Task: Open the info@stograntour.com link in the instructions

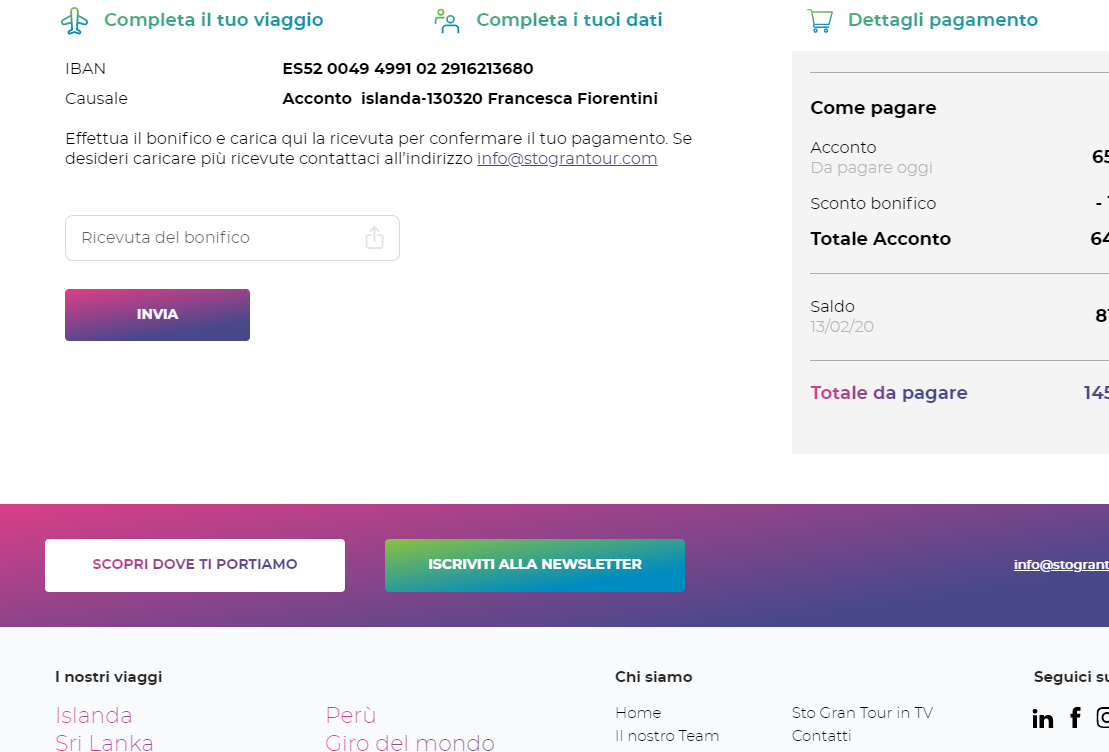Action: coord(567,158)
